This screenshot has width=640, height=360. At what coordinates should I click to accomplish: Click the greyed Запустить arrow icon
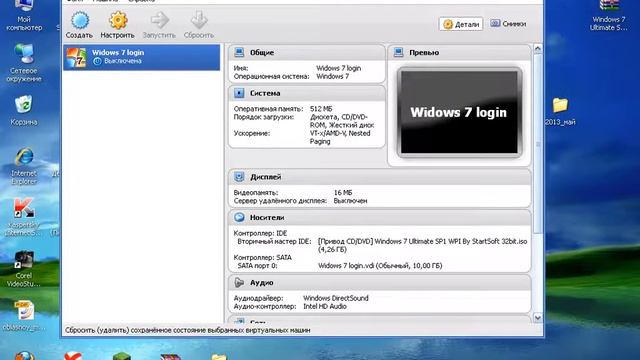[159, 20]
